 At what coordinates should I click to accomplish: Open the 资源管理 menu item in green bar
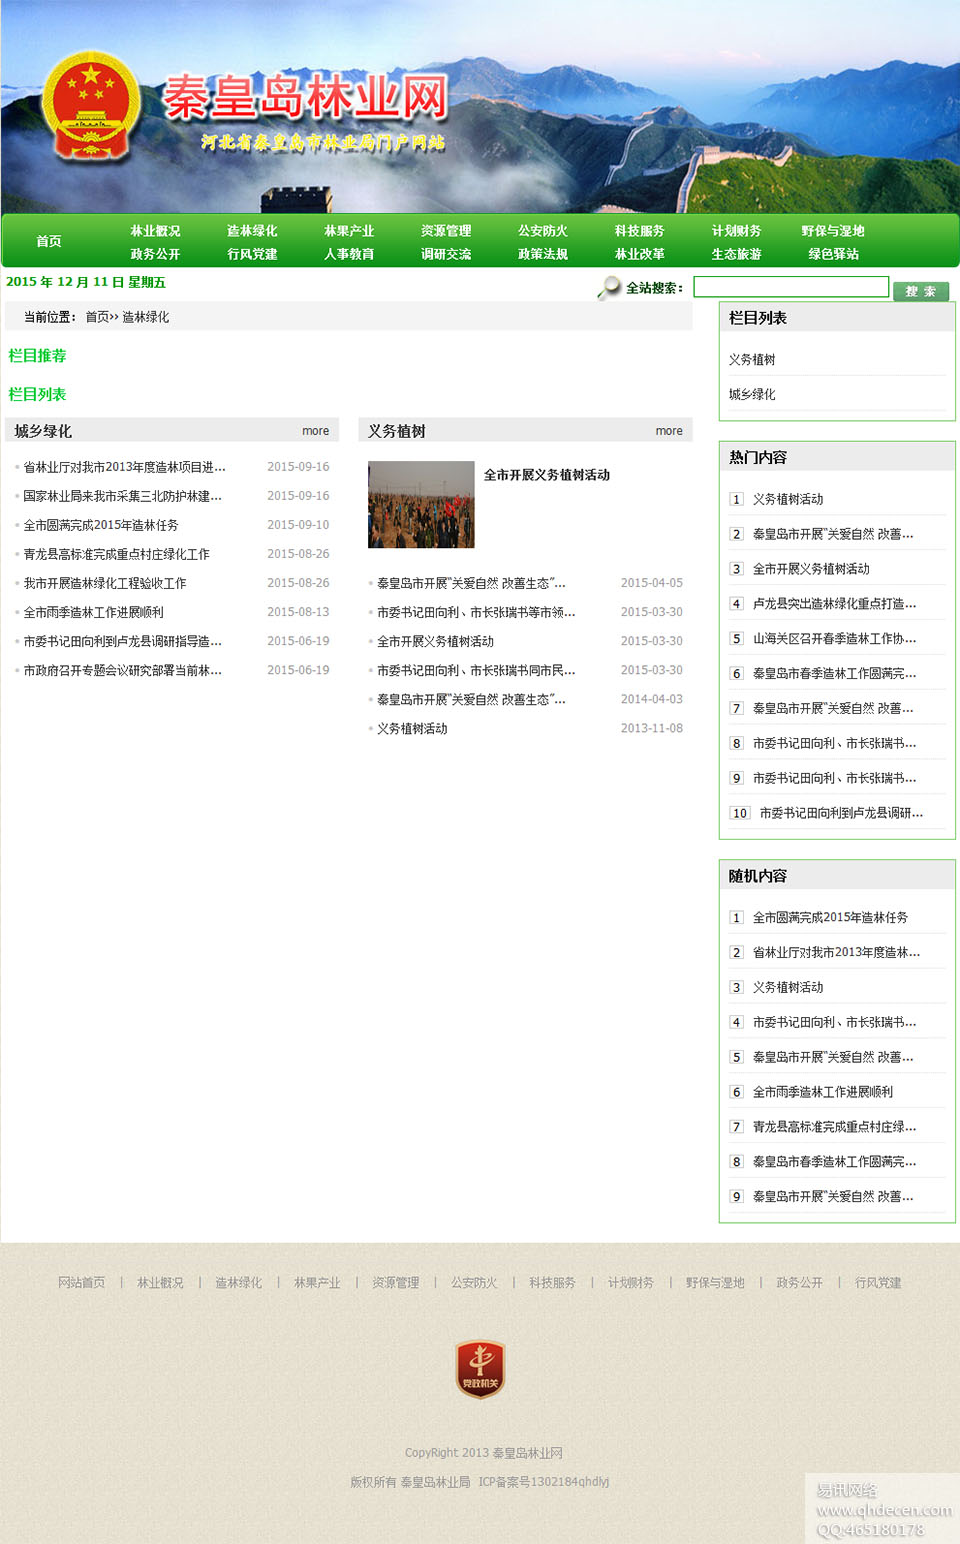[446, 231]
